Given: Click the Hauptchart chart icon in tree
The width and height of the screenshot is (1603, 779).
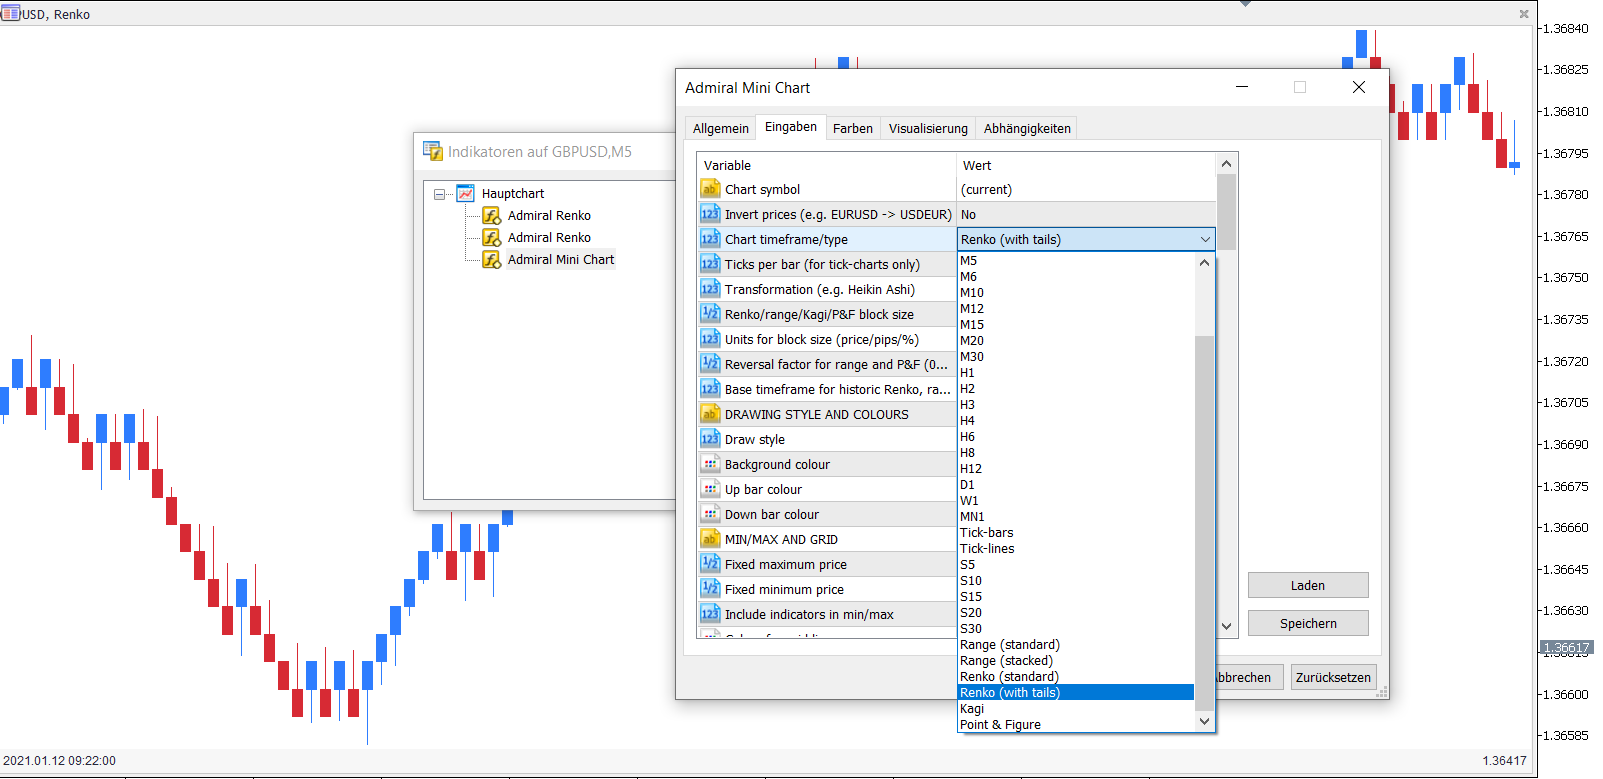Looking at the screenshot, I should [x=466, y=193].
